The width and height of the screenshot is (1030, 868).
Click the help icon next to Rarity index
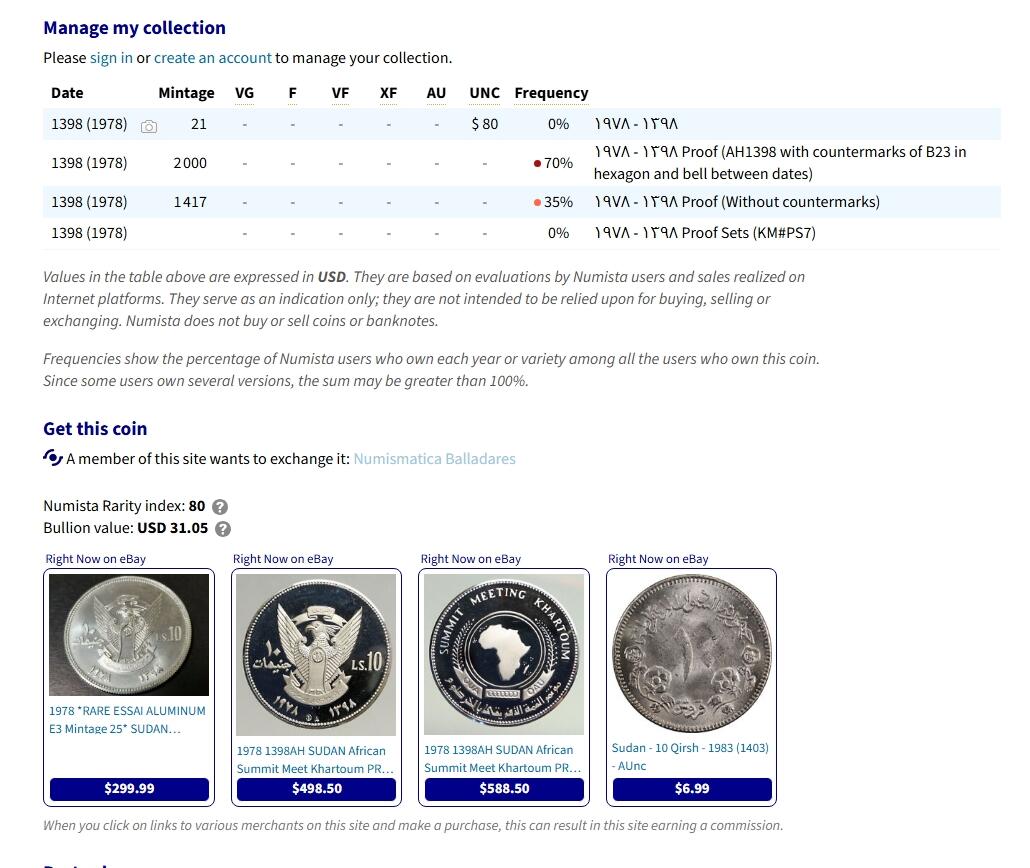pyautogui.click(x=220, y=507)
